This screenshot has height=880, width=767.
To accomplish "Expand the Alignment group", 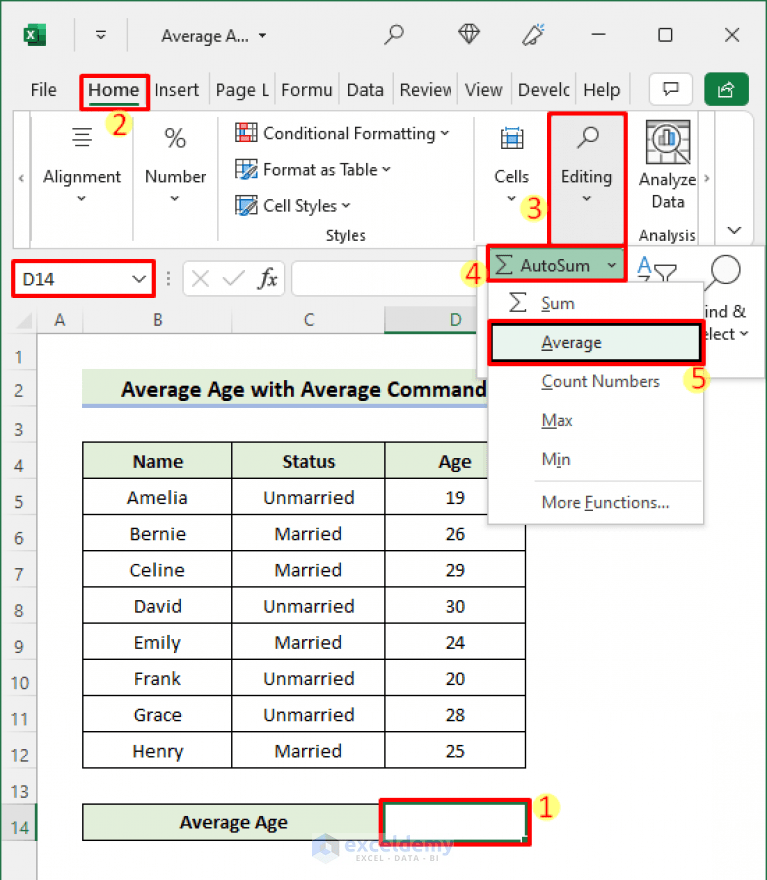I will (x=82, y=164).
